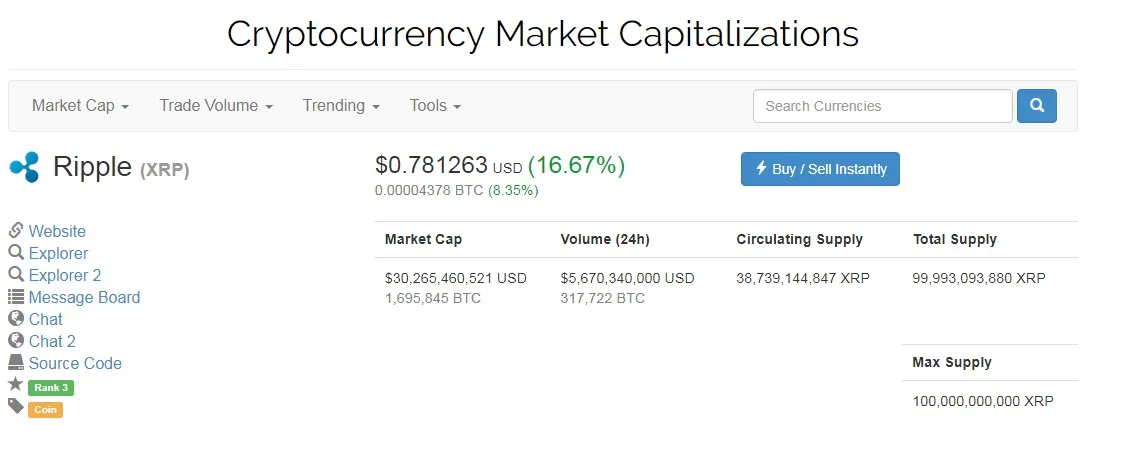Click the star icon next to Rank 3
This screenshot has width=1126, height=466.
pyautogui.click(x=16, y=384)
